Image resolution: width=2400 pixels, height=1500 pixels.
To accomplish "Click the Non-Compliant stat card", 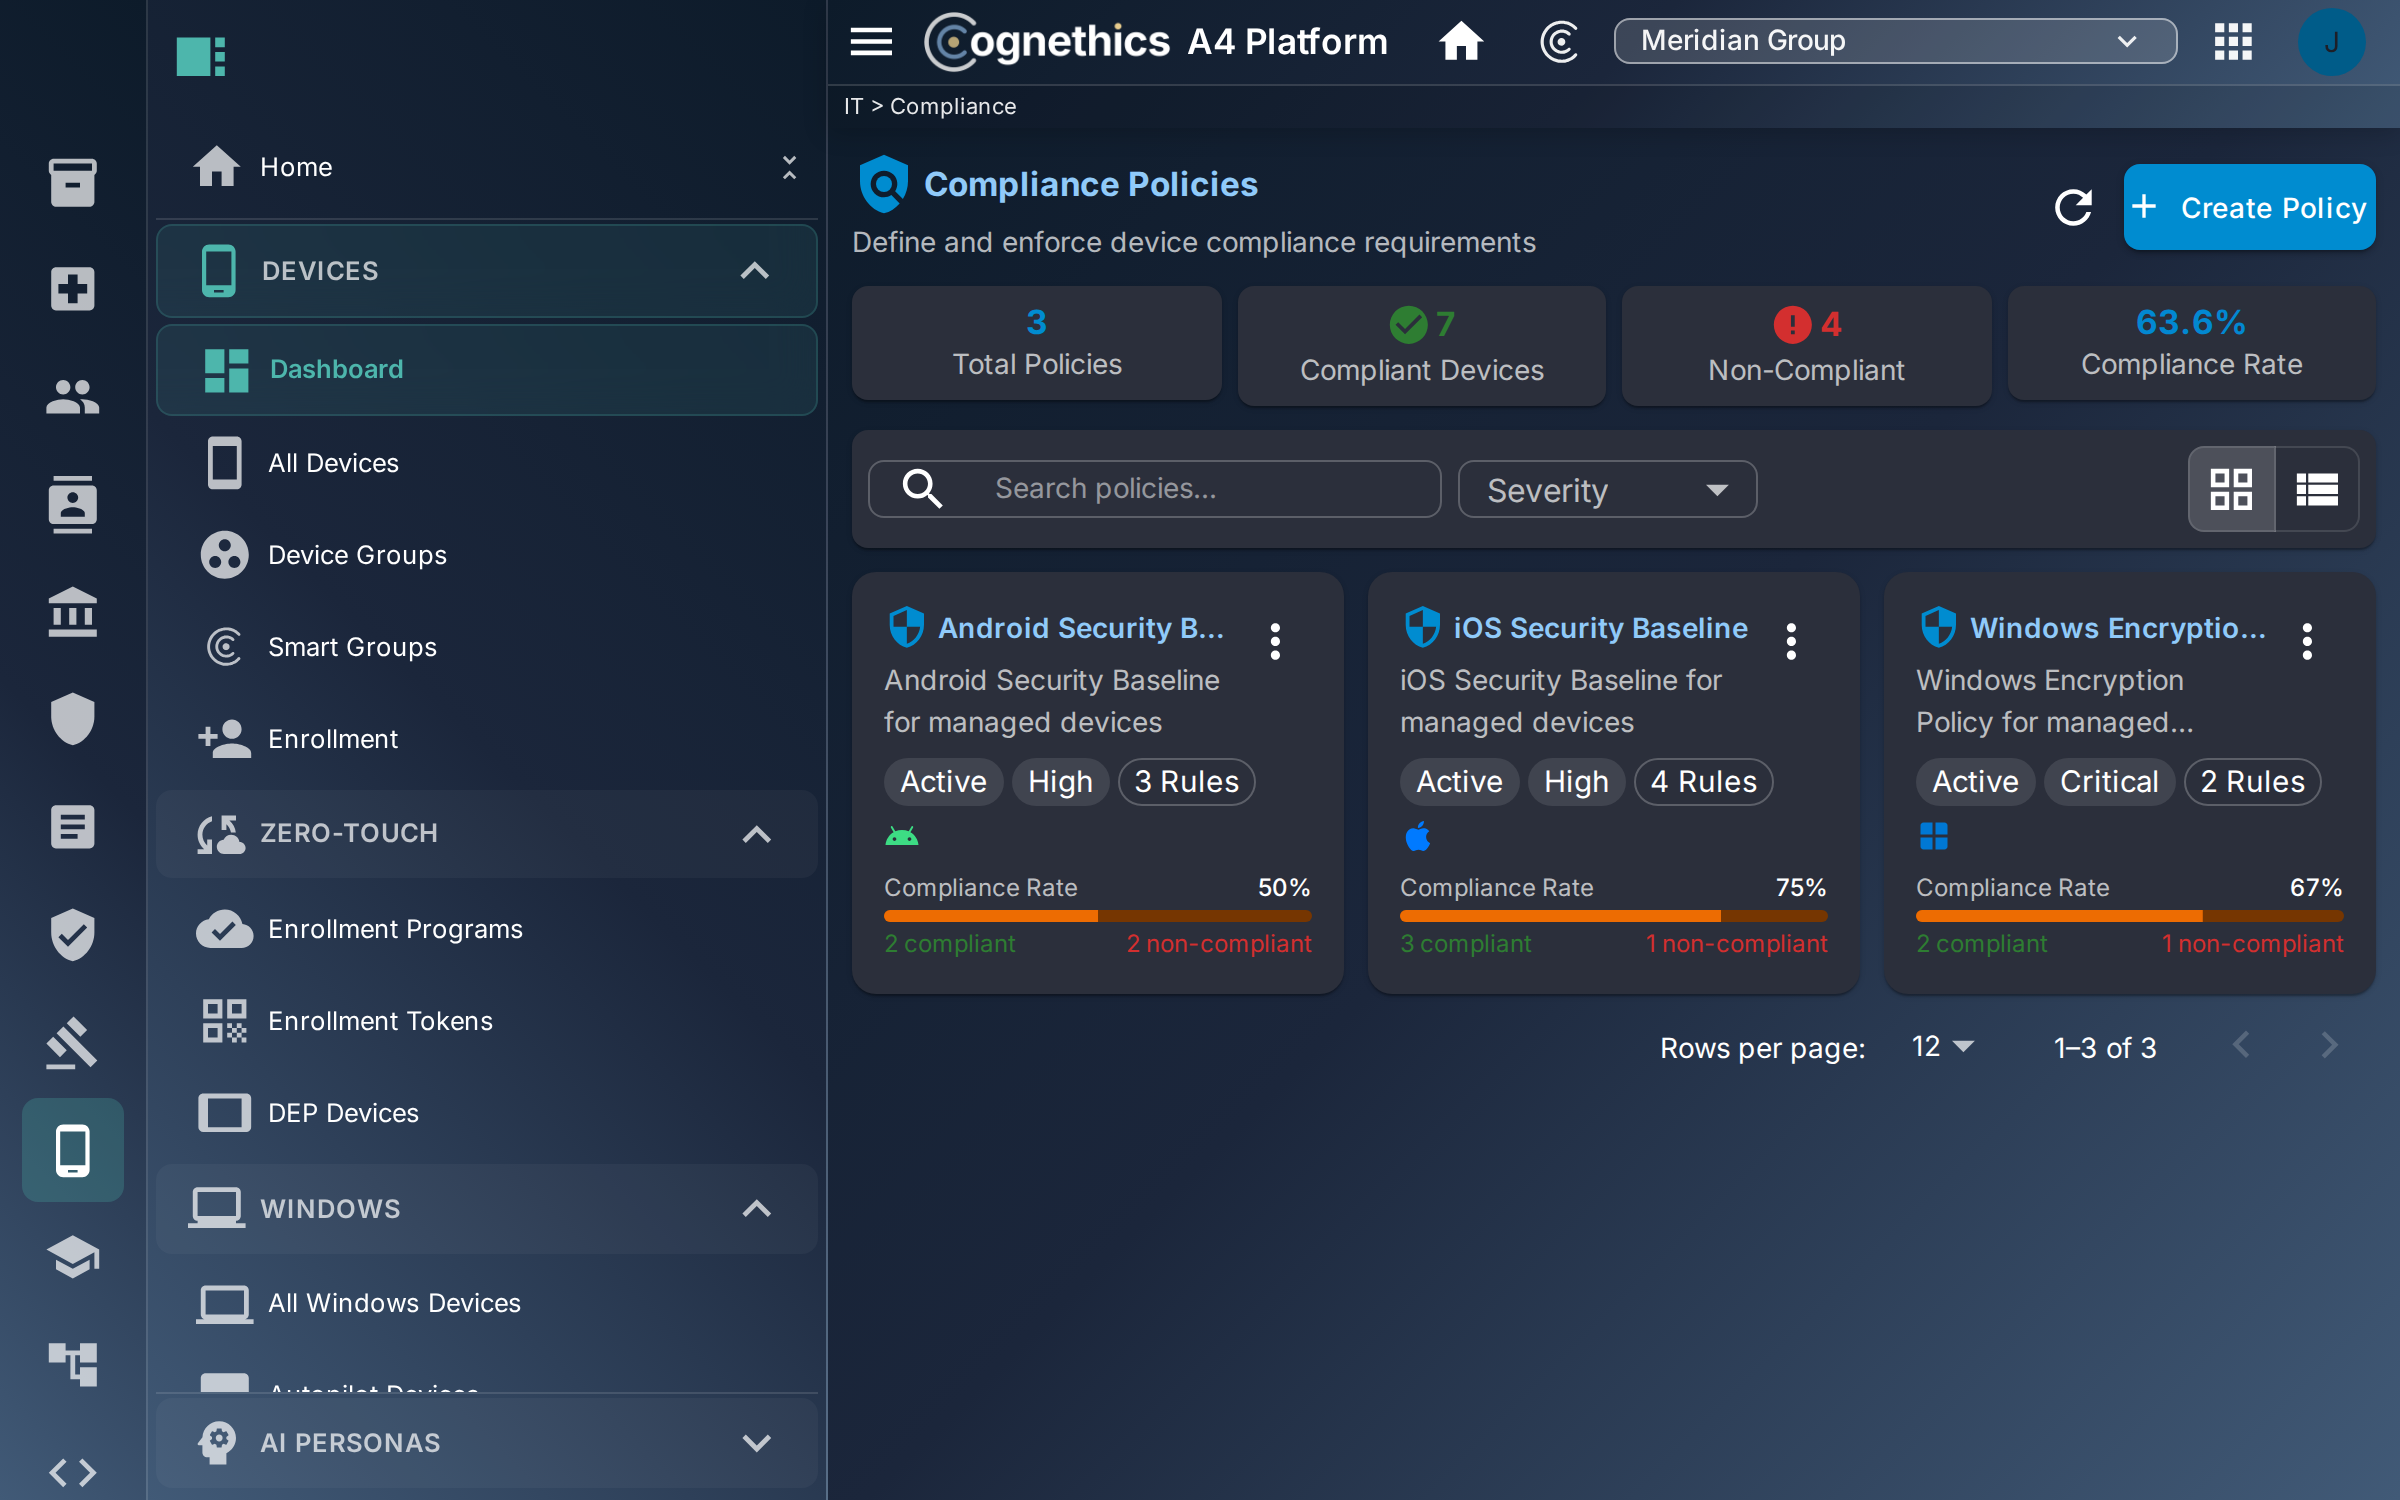I will (1806, 345).
